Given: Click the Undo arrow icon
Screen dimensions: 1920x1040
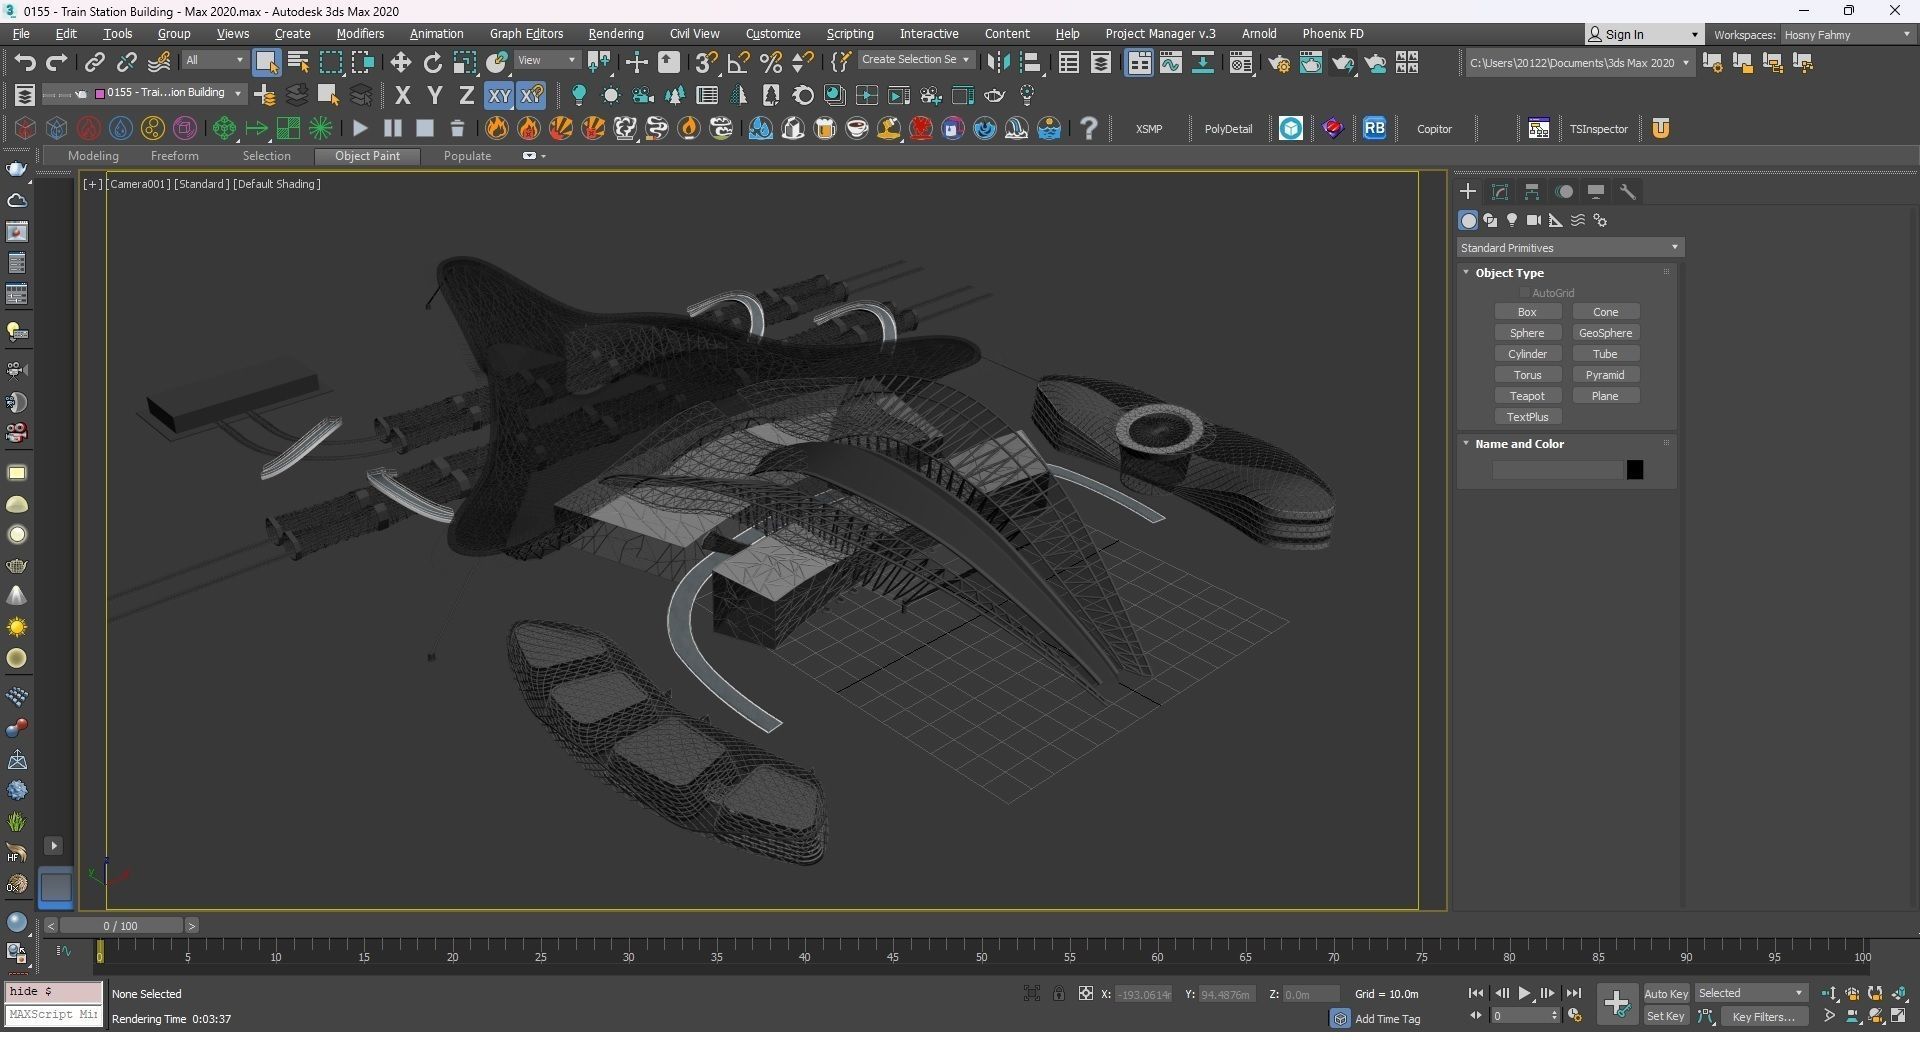Looking at the screenshot, I should (x=24, y=63).
